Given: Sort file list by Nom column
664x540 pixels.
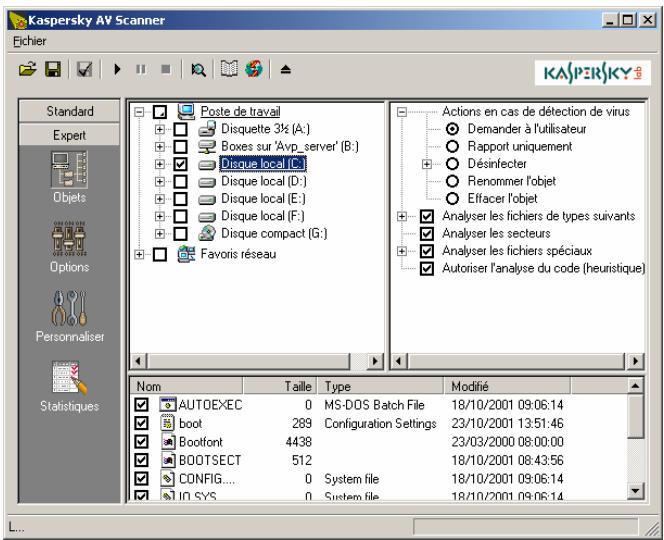Looking at the screenshot, I should pos(186,386).
